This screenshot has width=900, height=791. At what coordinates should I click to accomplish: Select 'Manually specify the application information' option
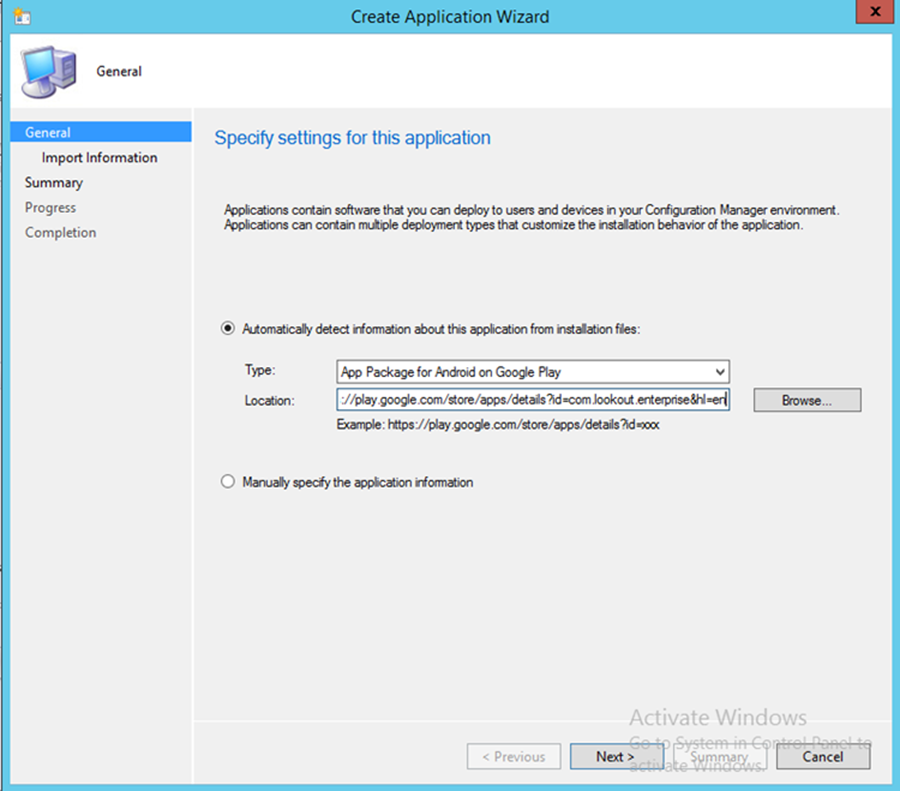click(x=228, y=482)
